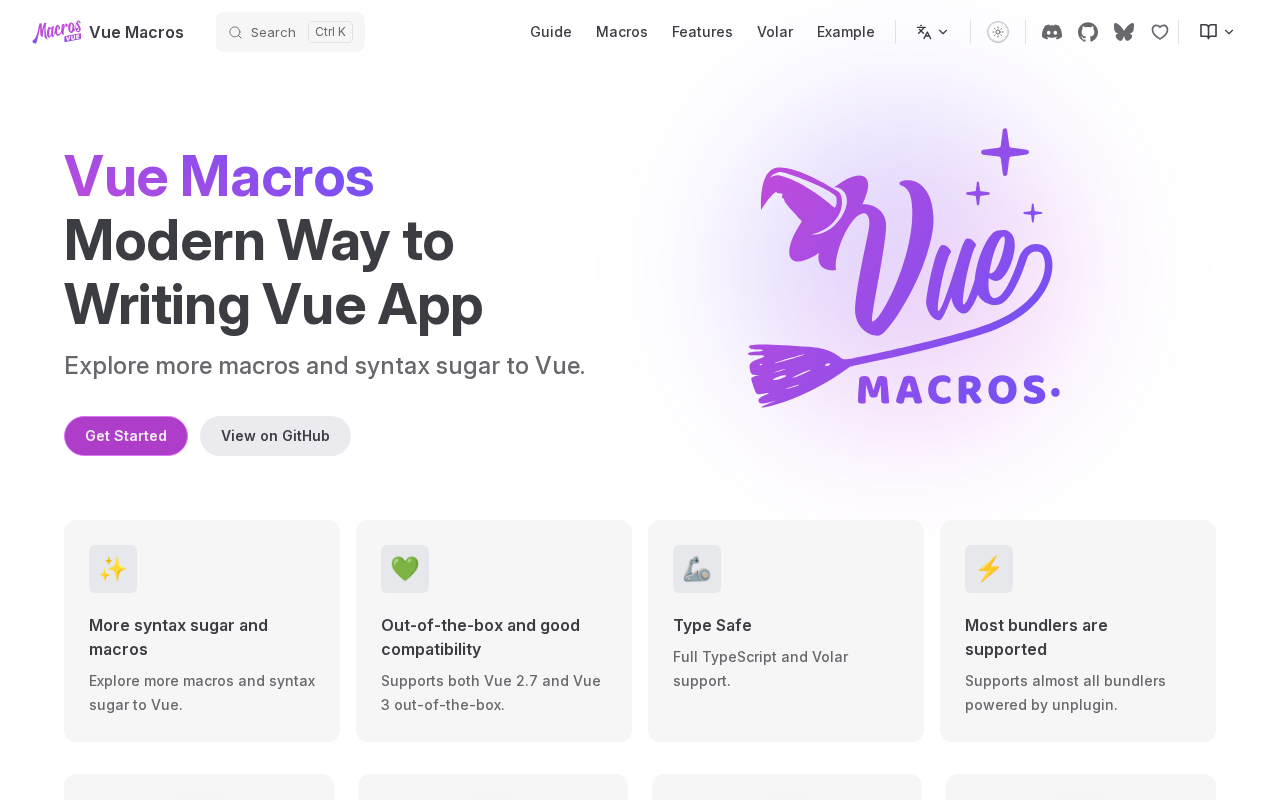Click the Search input box
This screenshot has height=800, width=1280.
click(x=290, y=32)
